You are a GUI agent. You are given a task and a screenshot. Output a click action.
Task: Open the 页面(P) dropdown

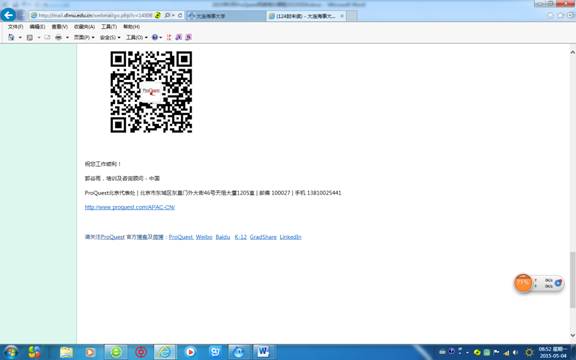84,37
